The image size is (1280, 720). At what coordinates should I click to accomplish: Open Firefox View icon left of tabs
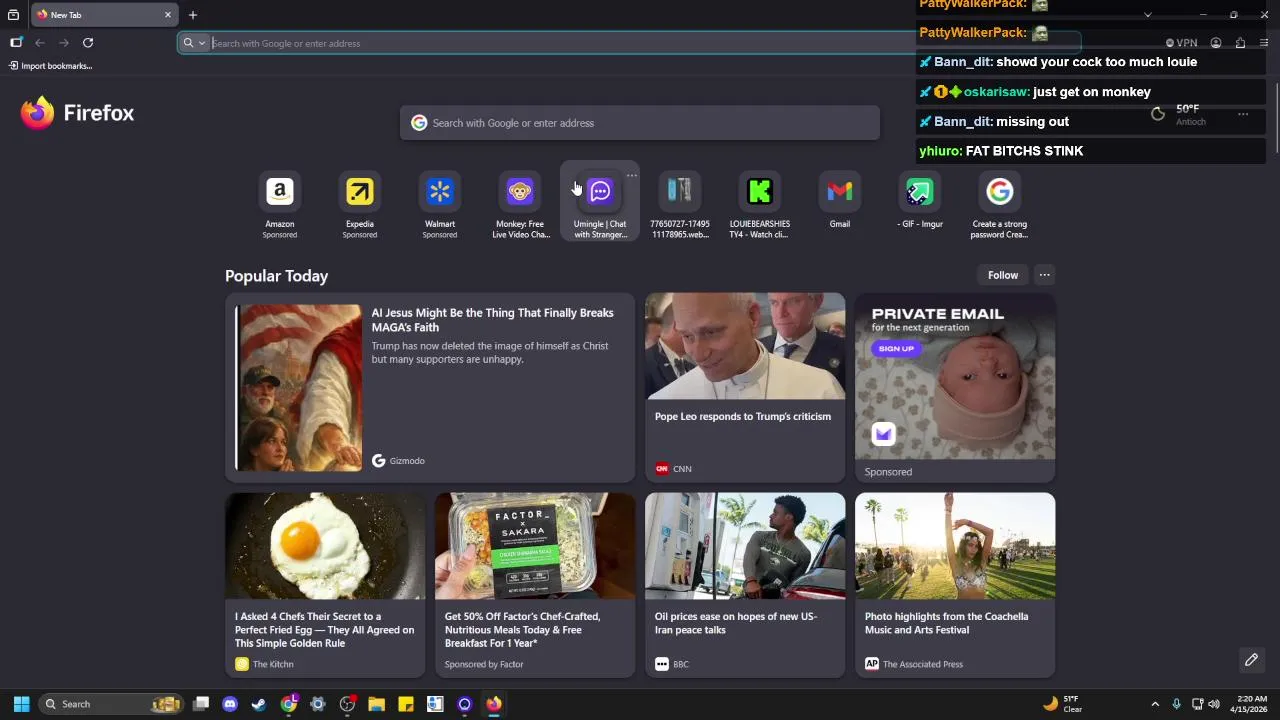pyautogui.click(x=13, y=15)
